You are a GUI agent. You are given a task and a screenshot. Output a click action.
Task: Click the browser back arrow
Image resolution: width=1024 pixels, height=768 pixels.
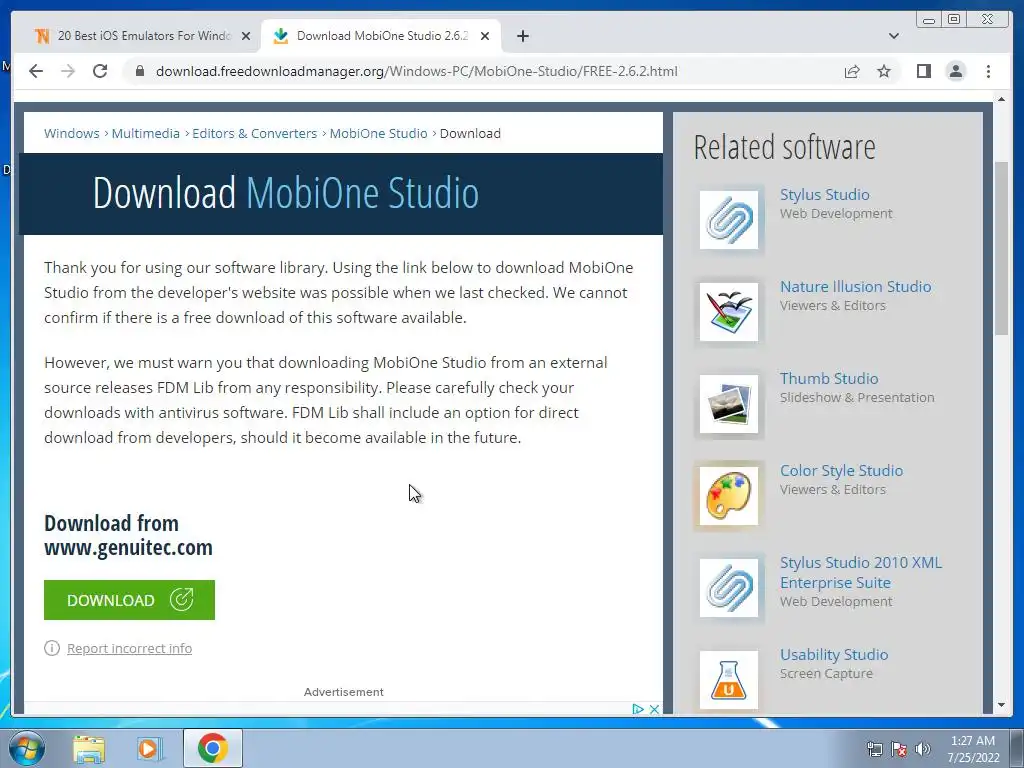click(36, 71)
